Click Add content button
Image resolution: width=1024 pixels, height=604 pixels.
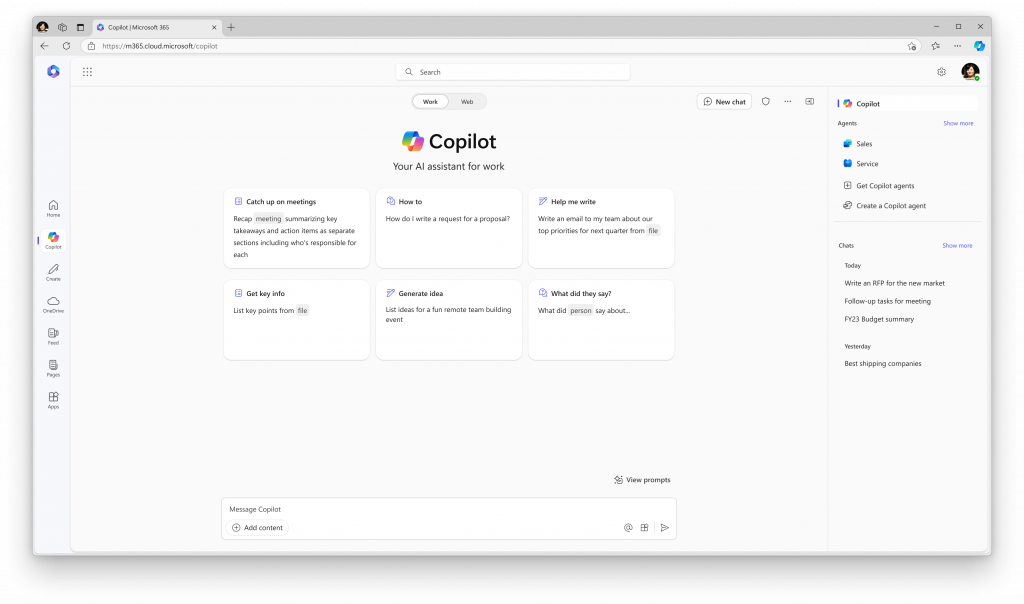point(257,528)
